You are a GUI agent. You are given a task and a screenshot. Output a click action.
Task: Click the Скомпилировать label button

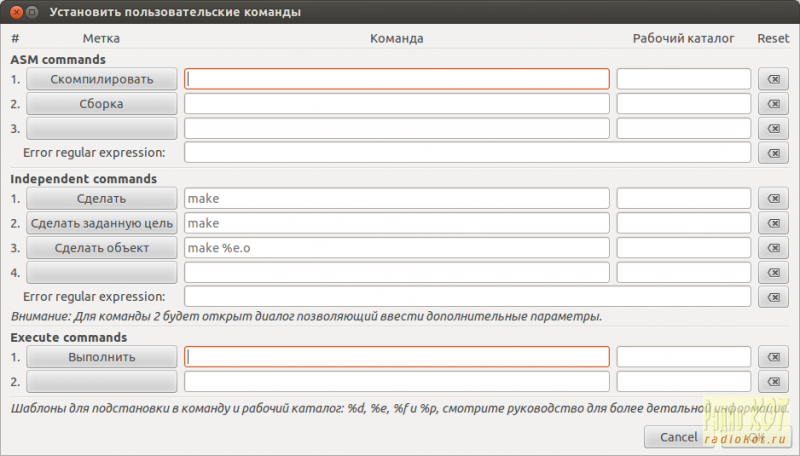[102, 79]
